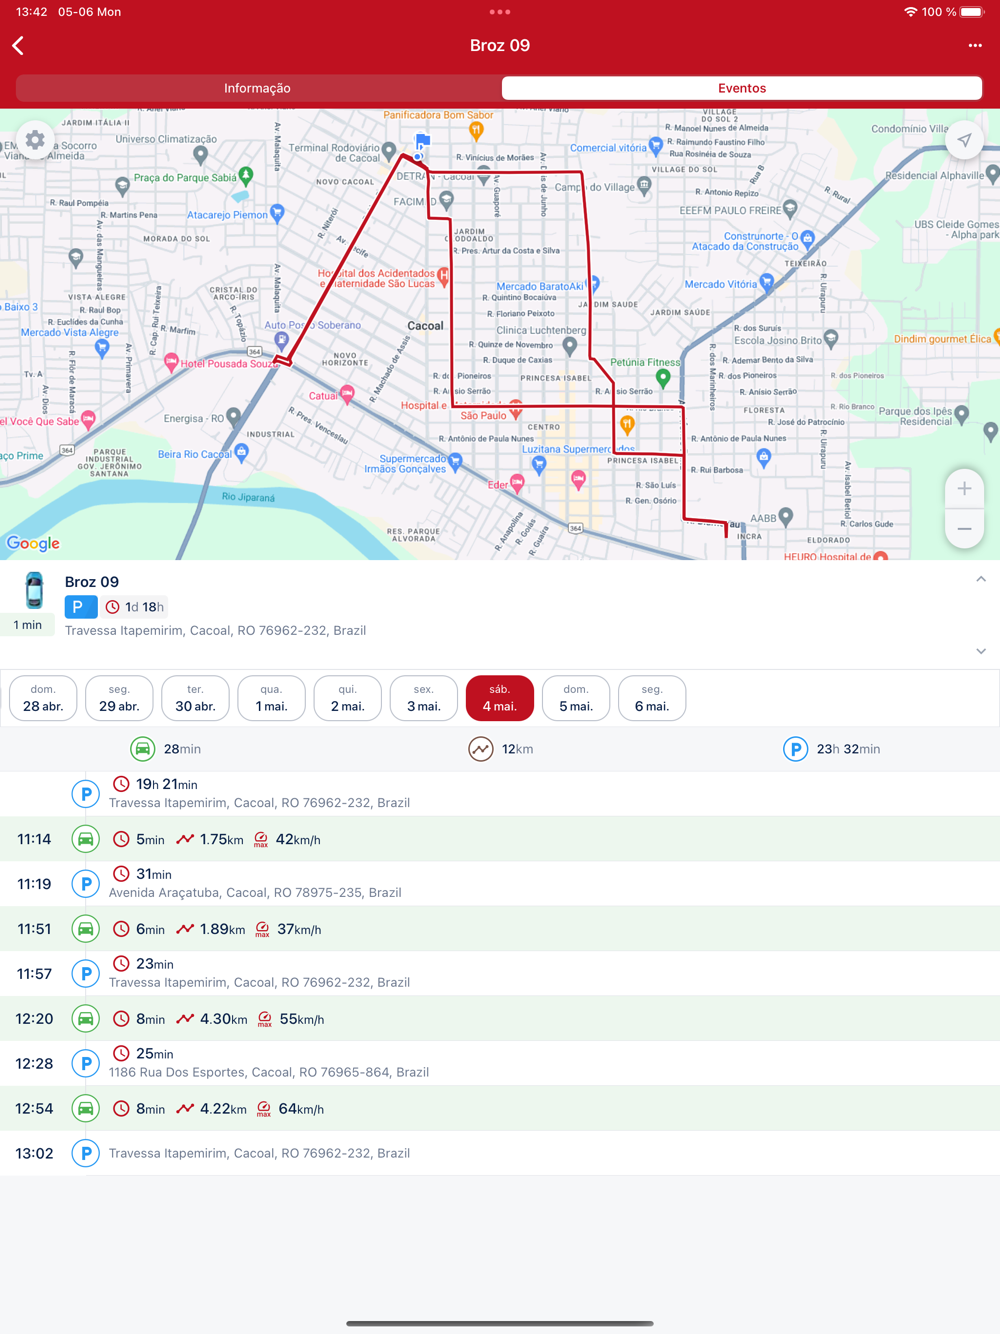Select date ter. 30 abr.

coord(195,698)
